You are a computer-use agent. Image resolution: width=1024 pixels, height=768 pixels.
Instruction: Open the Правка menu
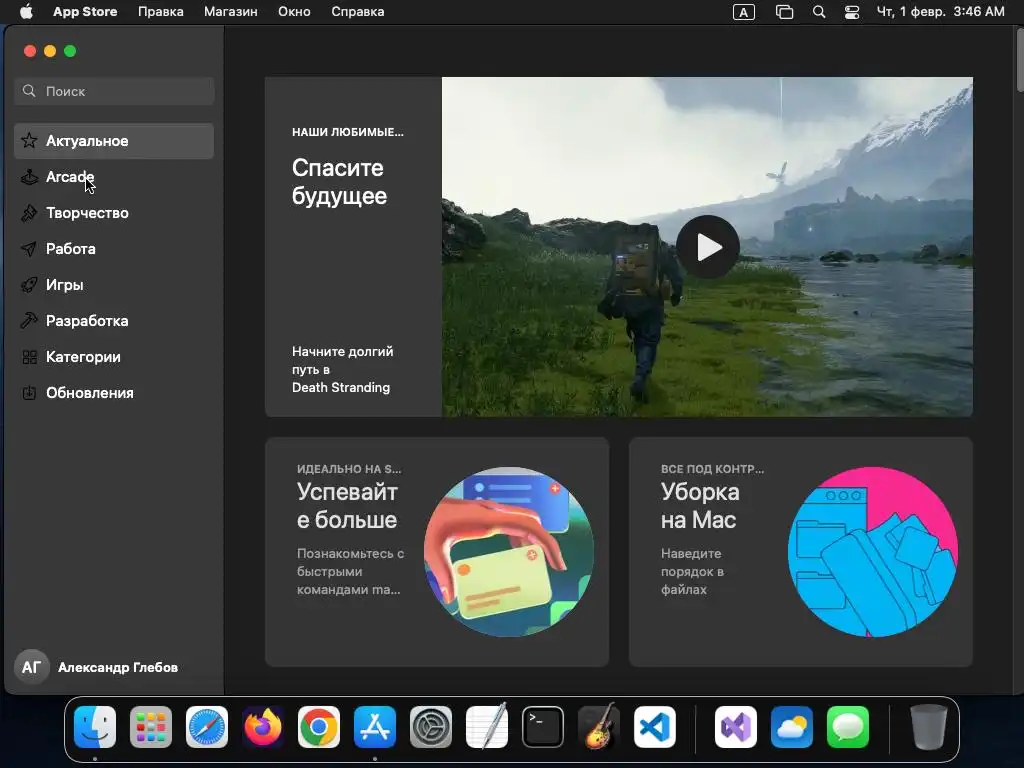(x=161, y=12)
